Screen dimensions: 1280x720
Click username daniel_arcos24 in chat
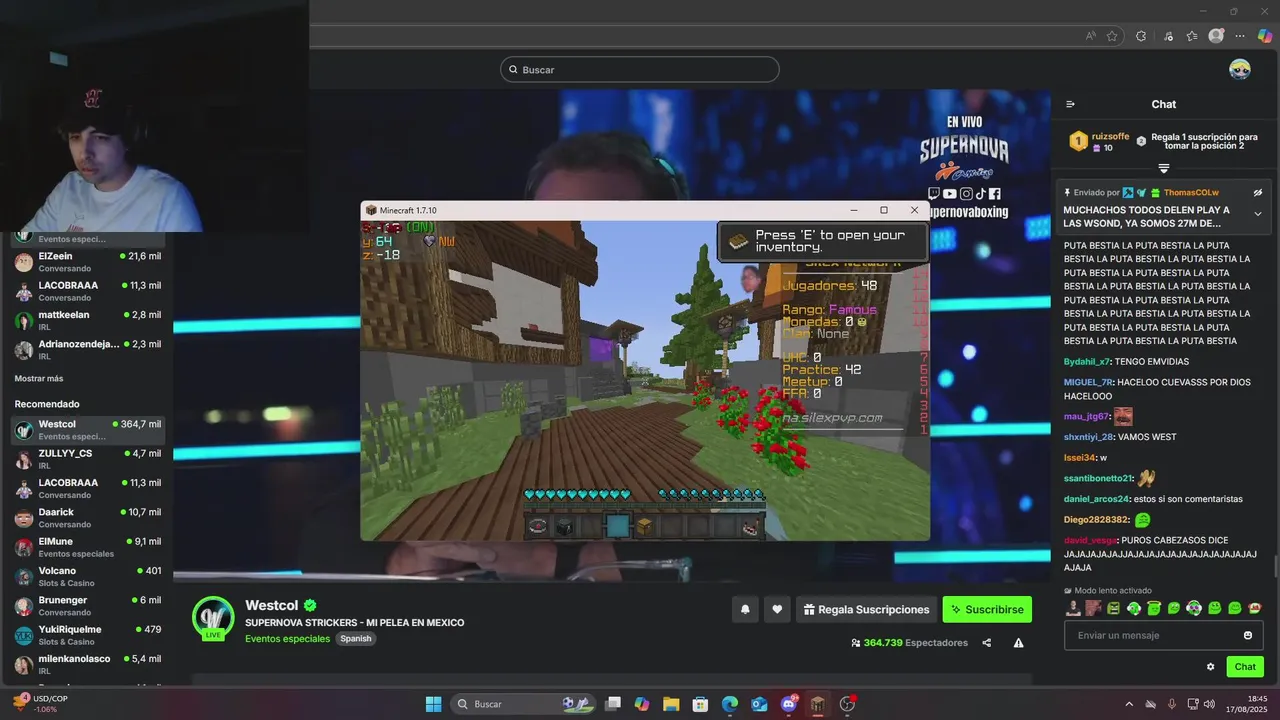(x=1096, y=499)
